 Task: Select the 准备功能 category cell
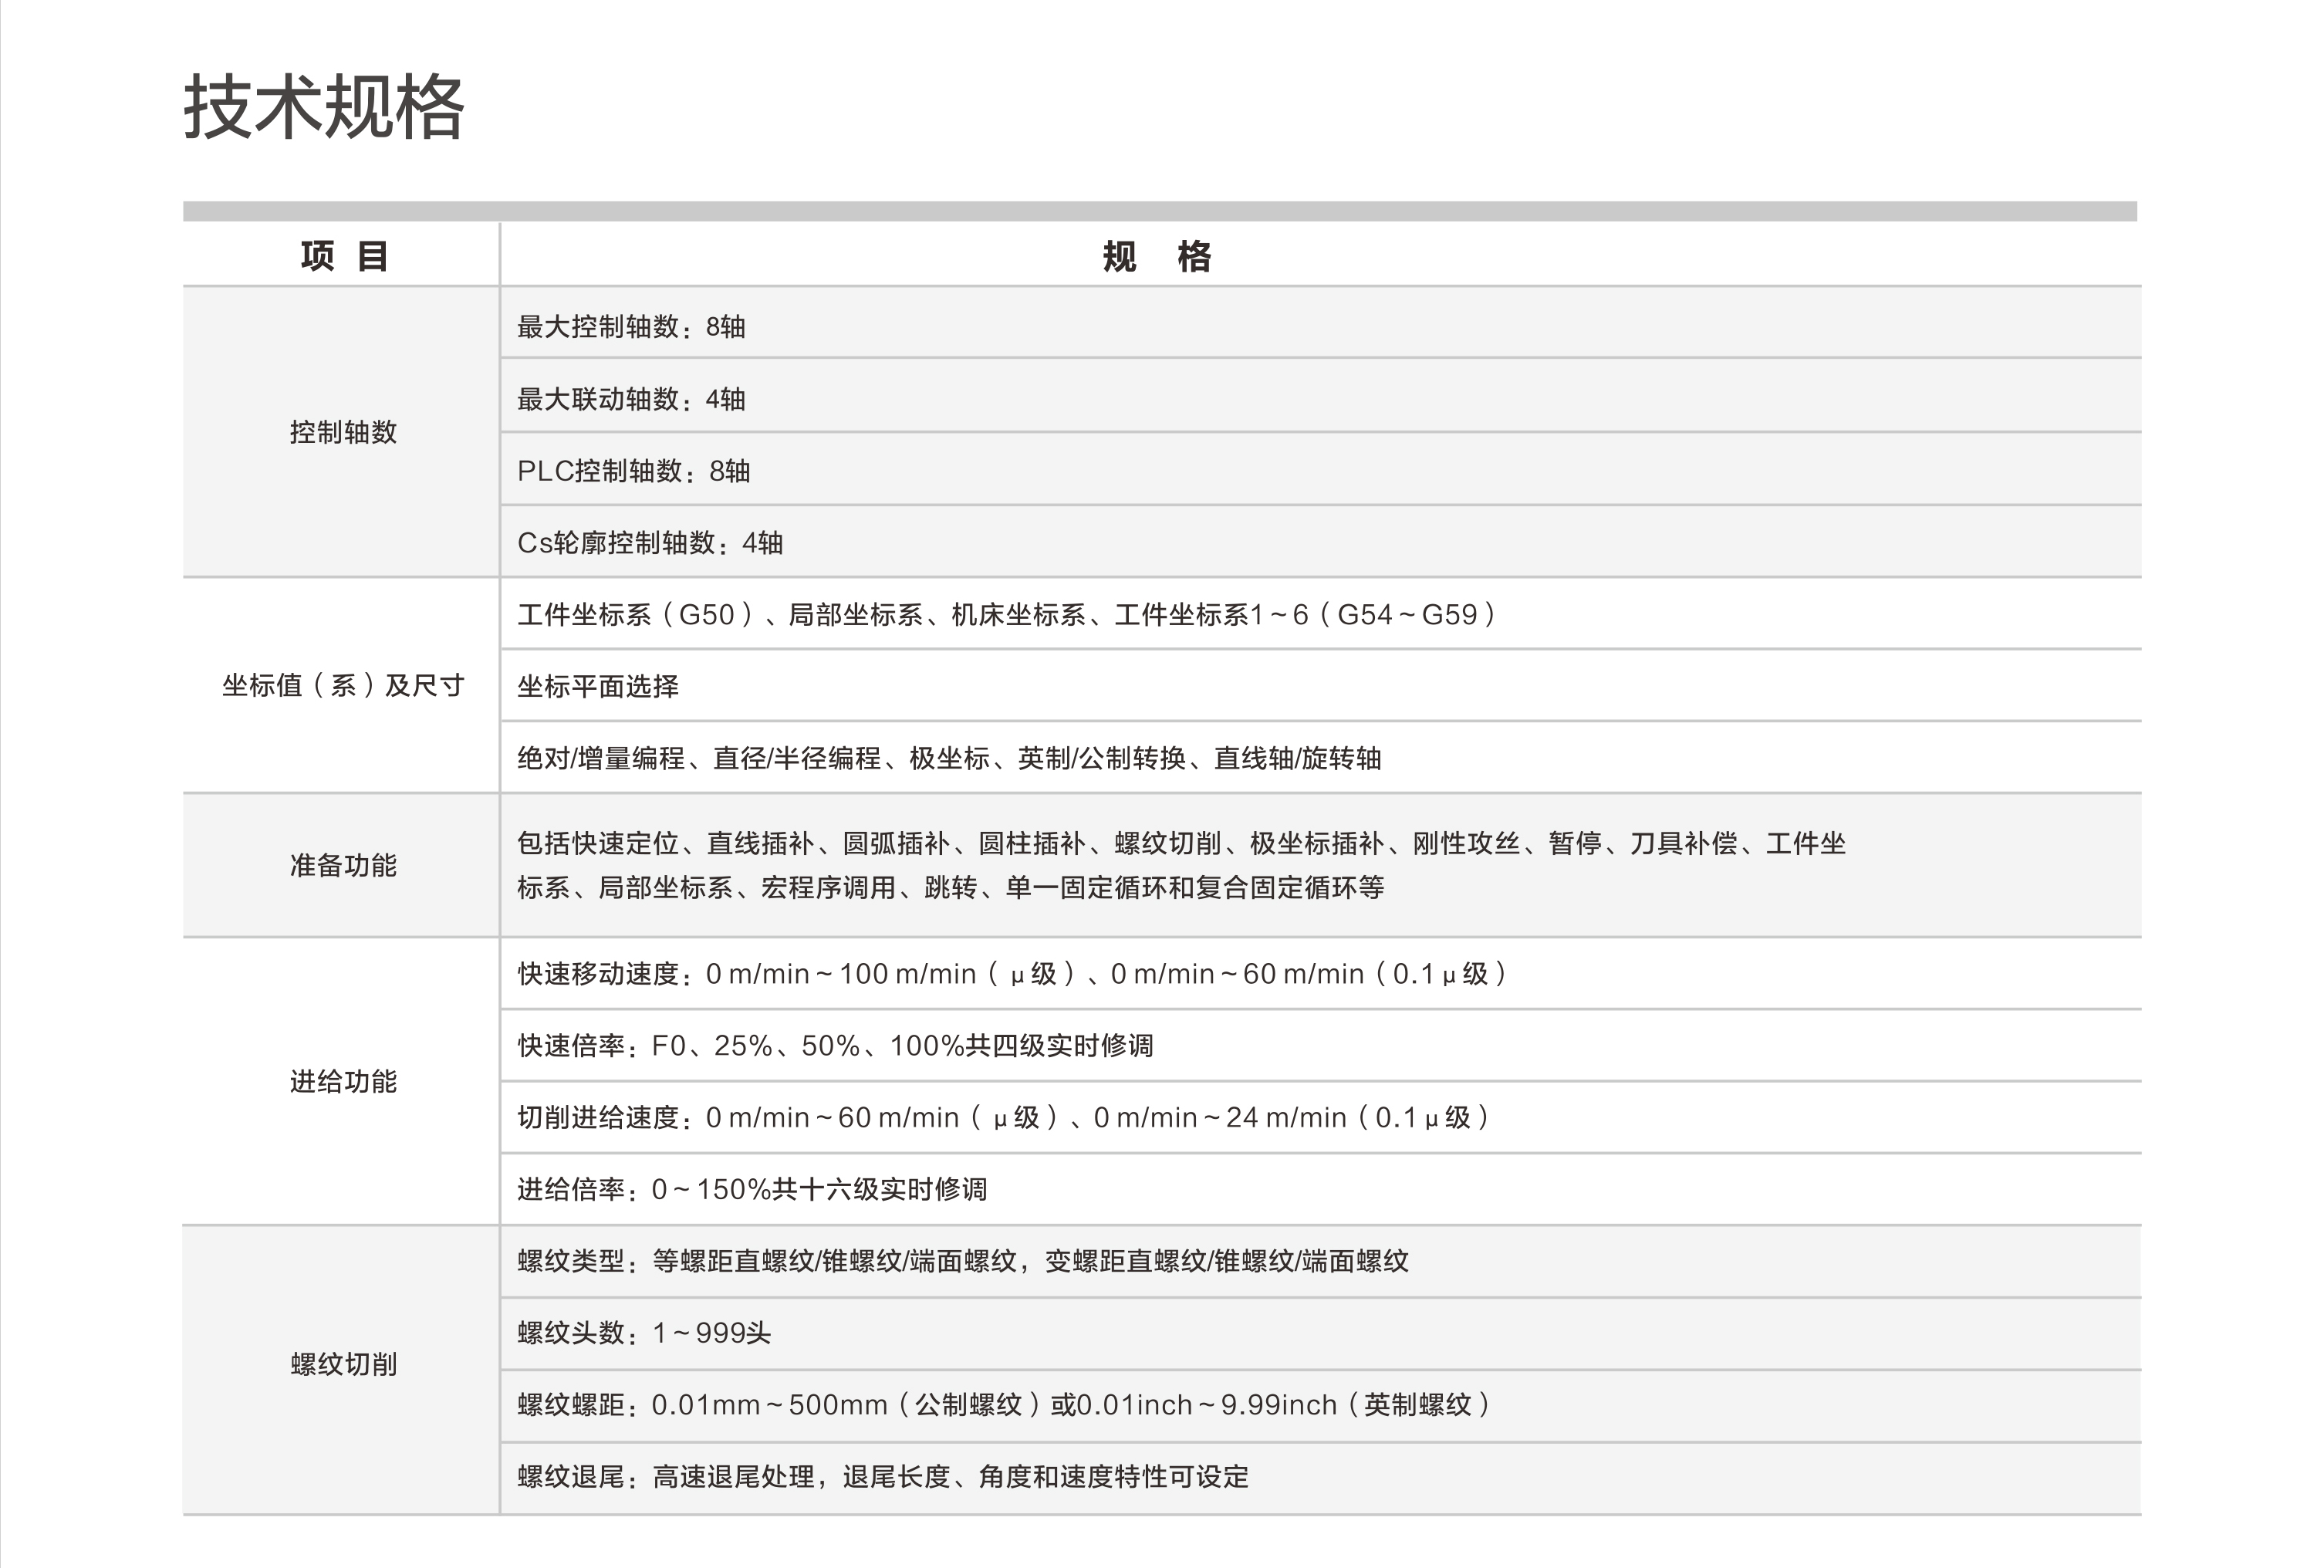tap(342, 865)
